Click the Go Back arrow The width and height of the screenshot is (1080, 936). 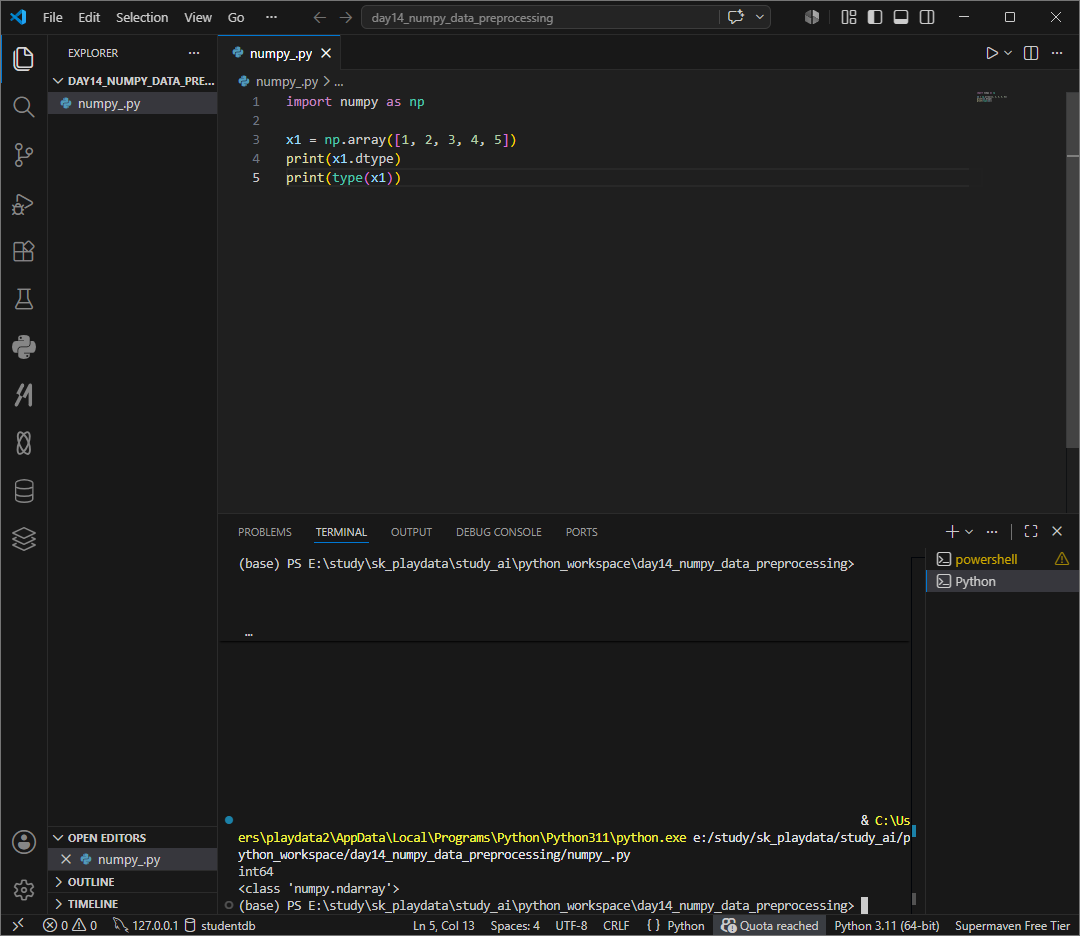pos(319,18)
